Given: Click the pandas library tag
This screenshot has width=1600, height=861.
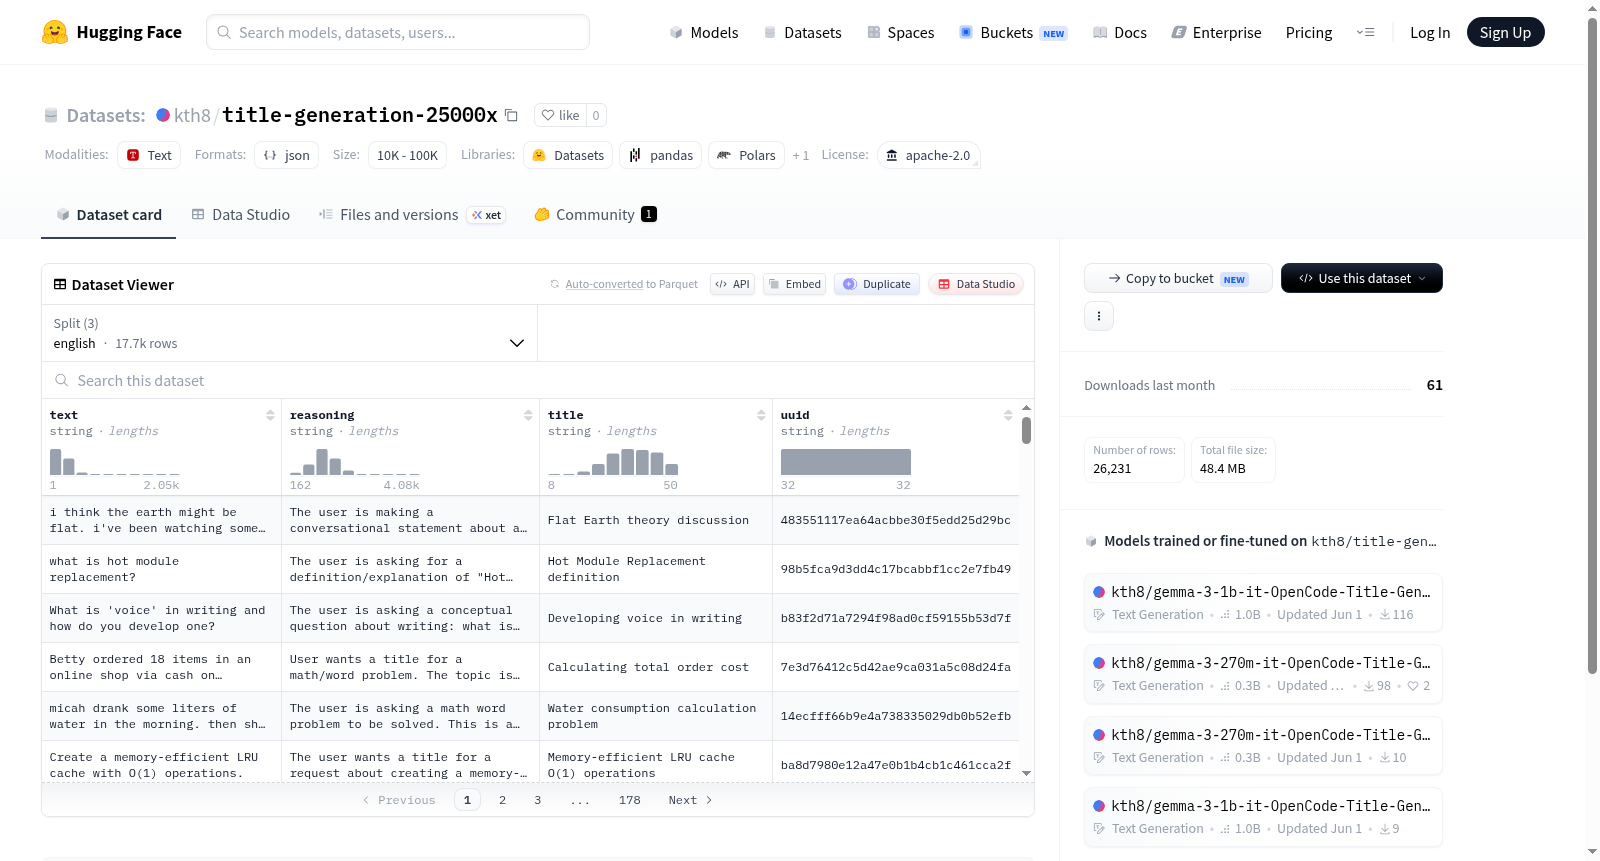Looking at the screenshot, I should tap(661, 155).
